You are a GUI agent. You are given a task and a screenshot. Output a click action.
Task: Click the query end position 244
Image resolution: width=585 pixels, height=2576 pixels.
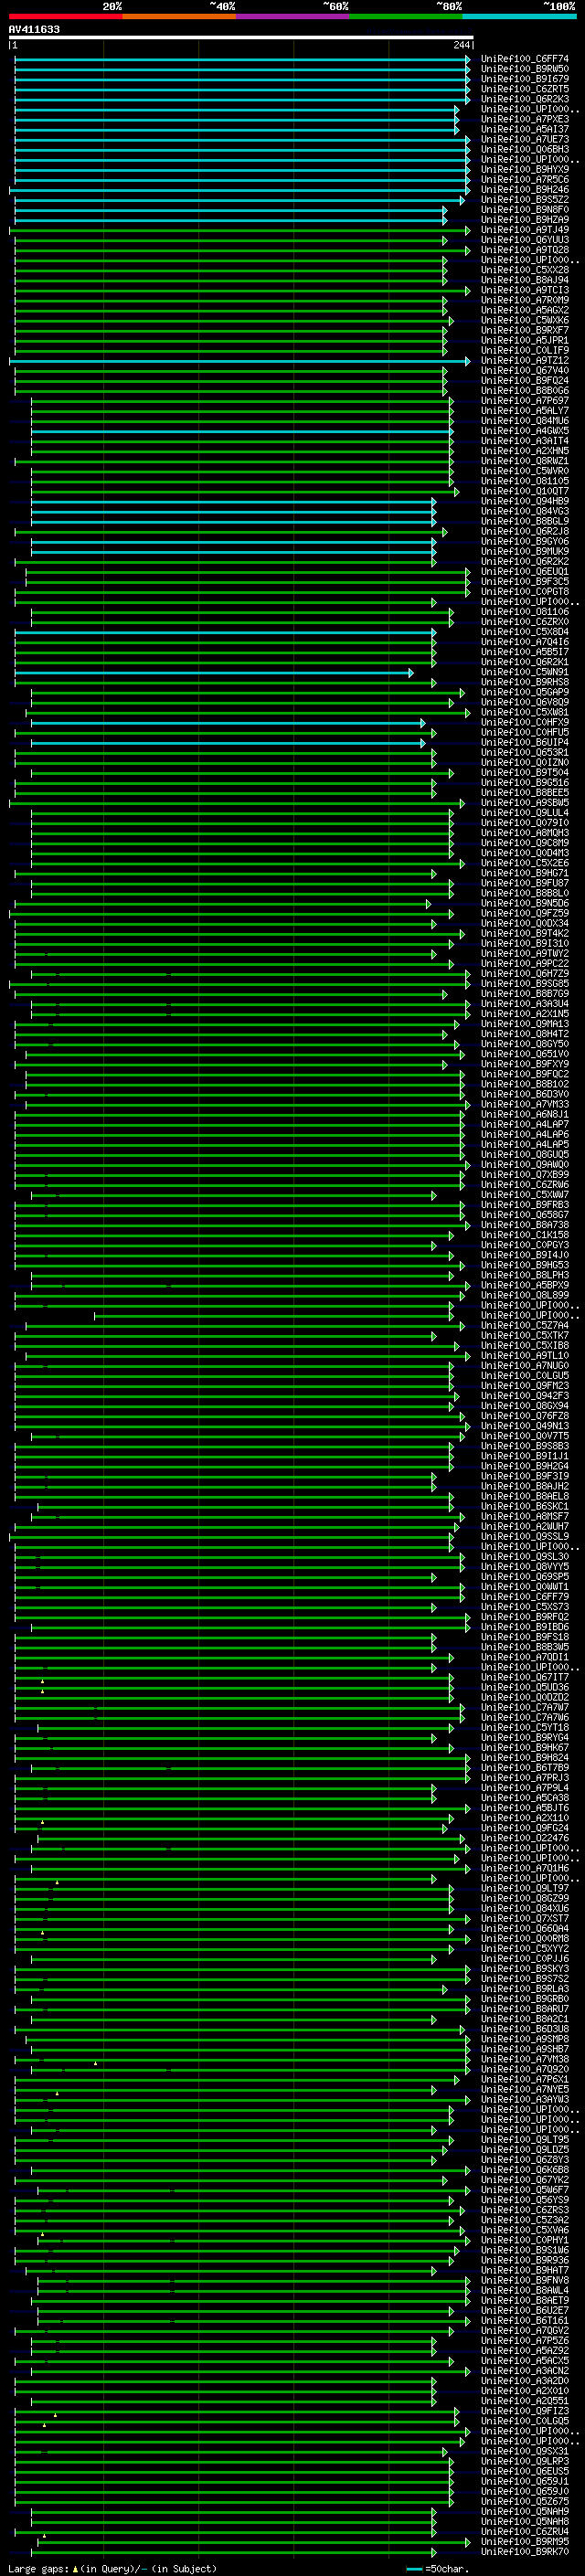461,45
